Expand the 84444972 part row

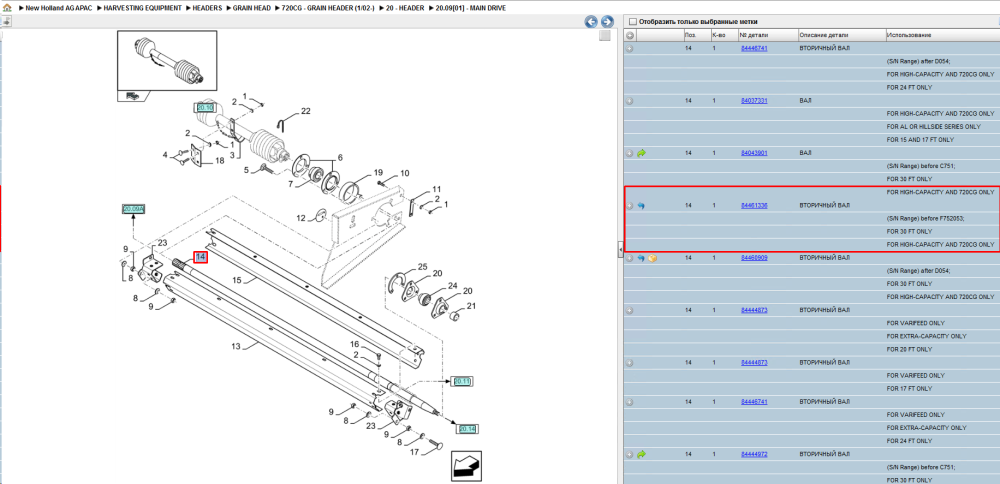coord(629,454)
